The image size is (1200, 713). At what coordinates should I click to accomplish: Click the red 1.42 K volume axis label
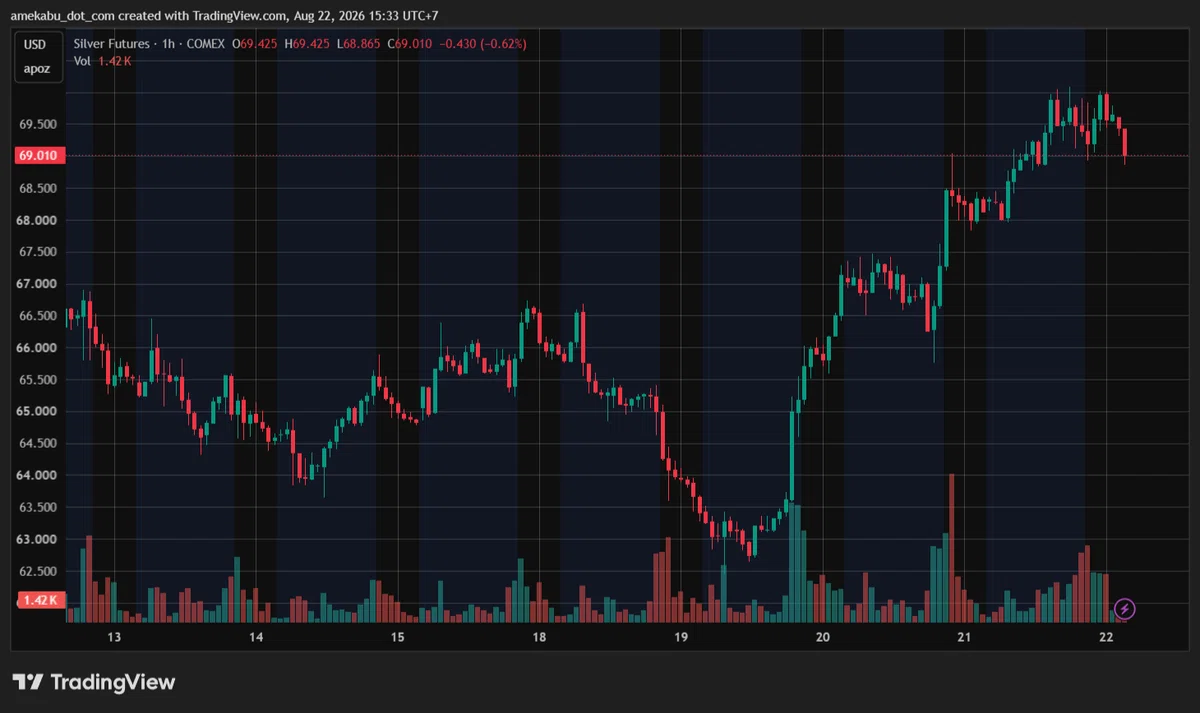(x=39, y=600)
